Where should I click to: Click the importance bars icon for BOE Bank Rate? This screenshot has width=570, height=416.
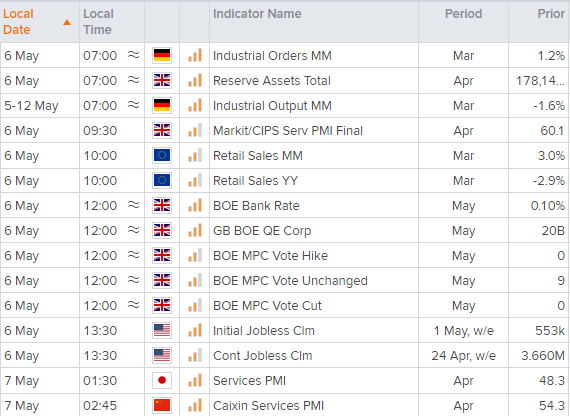pos(195,205)
